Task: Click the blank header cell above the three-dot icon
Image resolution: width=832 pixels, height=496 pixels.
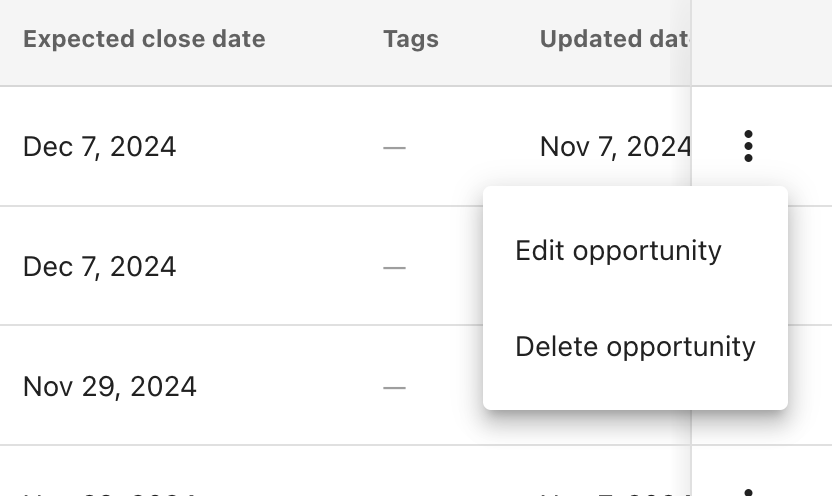Action: (760, 42)
